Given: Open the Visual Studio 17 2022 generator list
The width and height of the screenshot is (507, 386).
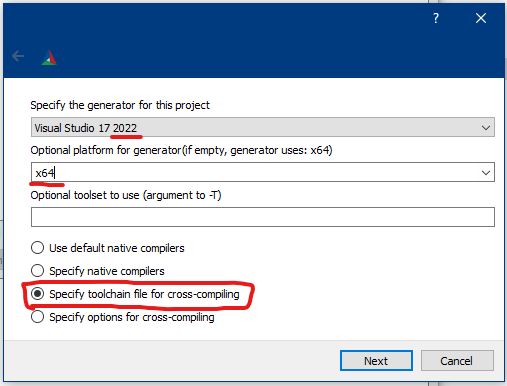Looking at the screenshot, I should tap(263, 127).
